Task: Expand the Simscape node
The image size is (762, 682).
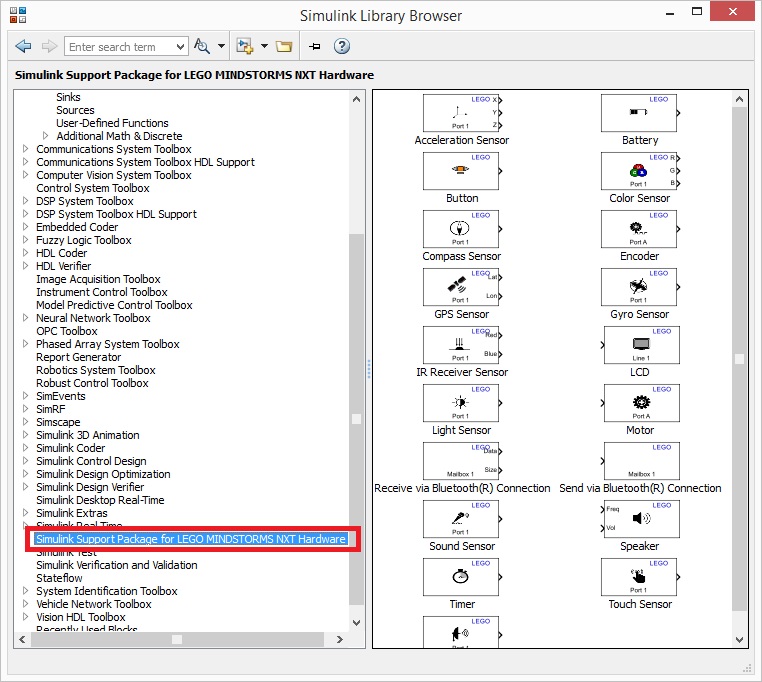Action: tap(25, 422)
